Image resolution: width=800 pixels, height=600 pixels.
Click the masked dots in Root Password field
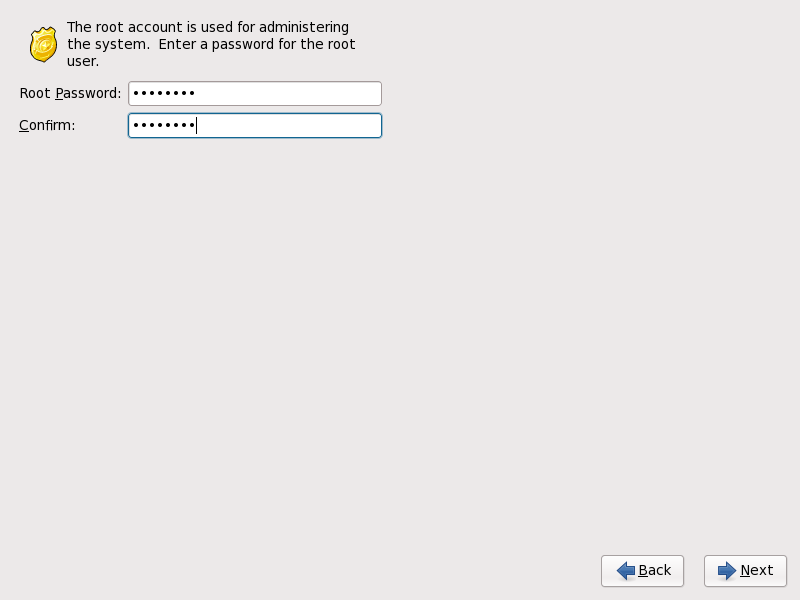pyautogui.click(x=164, y=93)
